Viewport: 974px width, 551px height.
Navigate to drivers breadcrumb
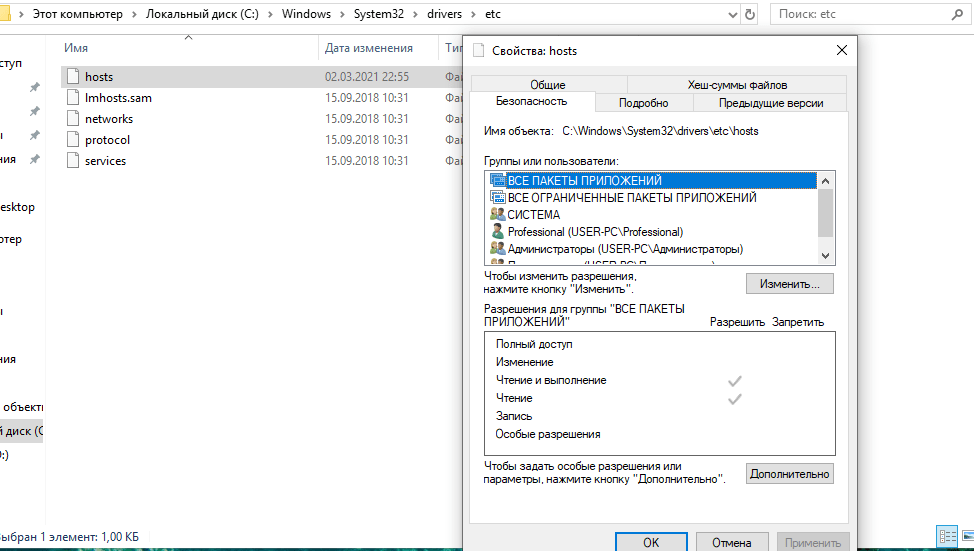point(445,14)
